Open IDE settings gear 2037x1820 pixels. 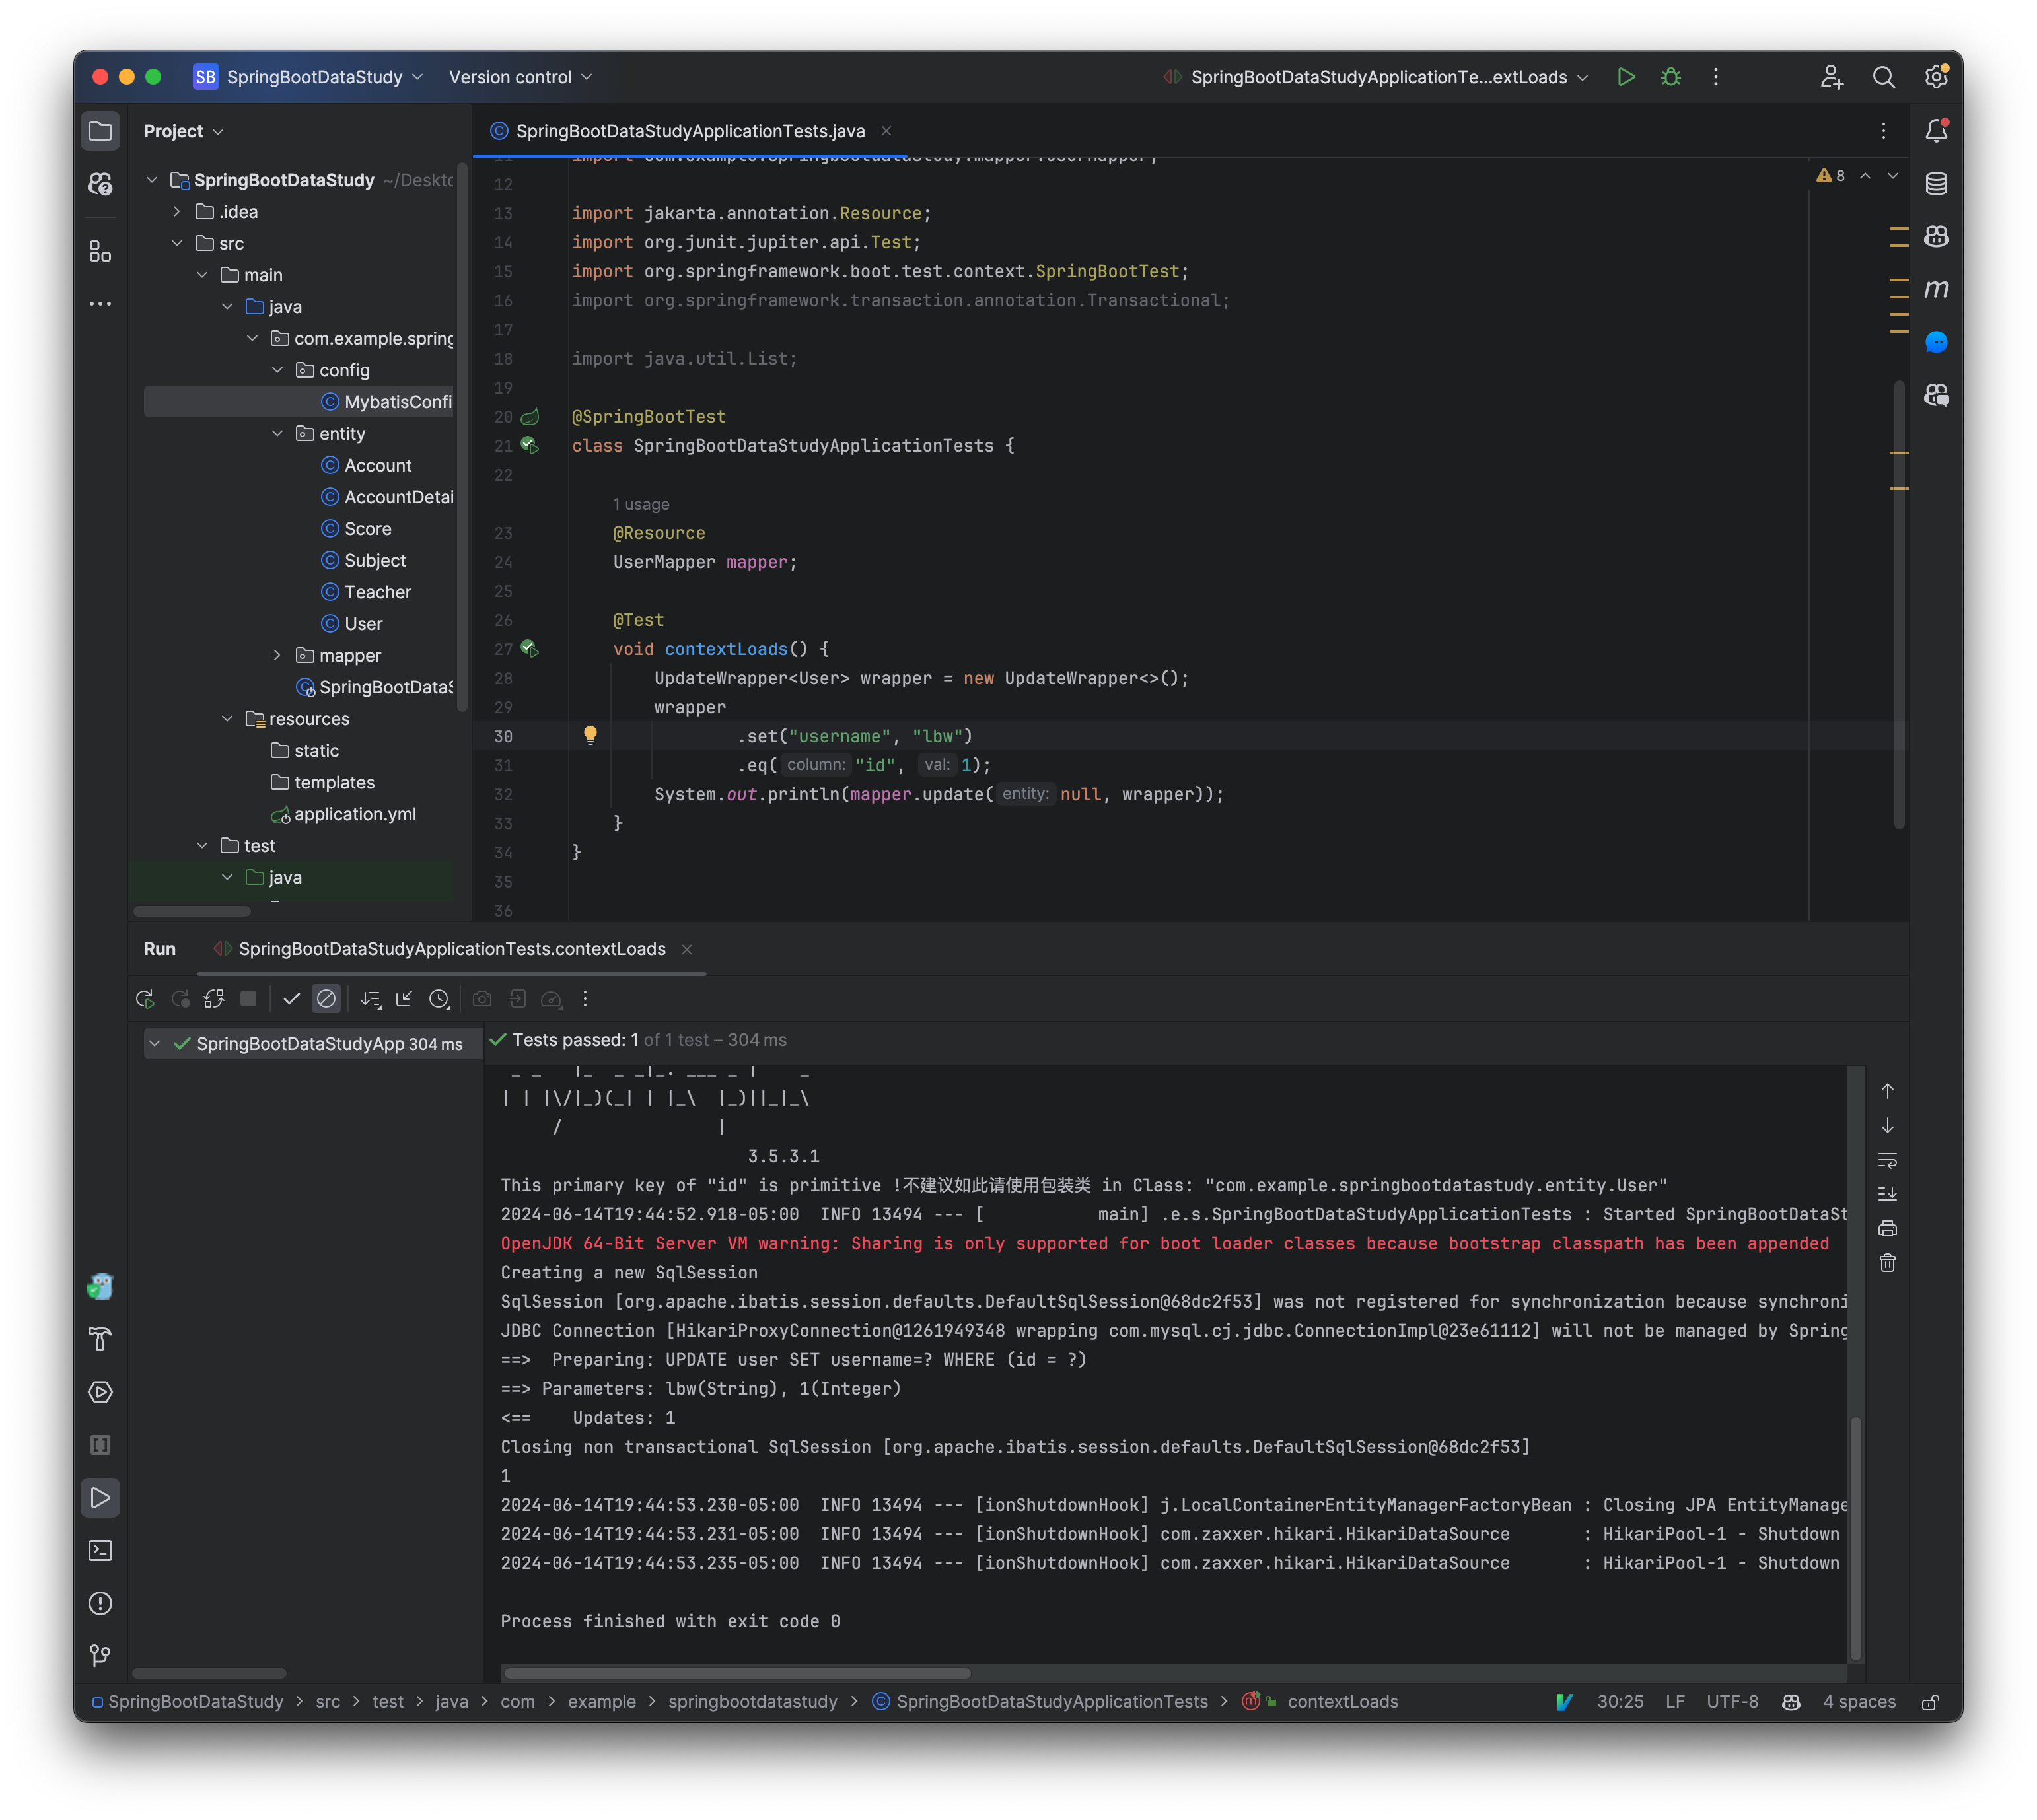(x=1937, y=77)
